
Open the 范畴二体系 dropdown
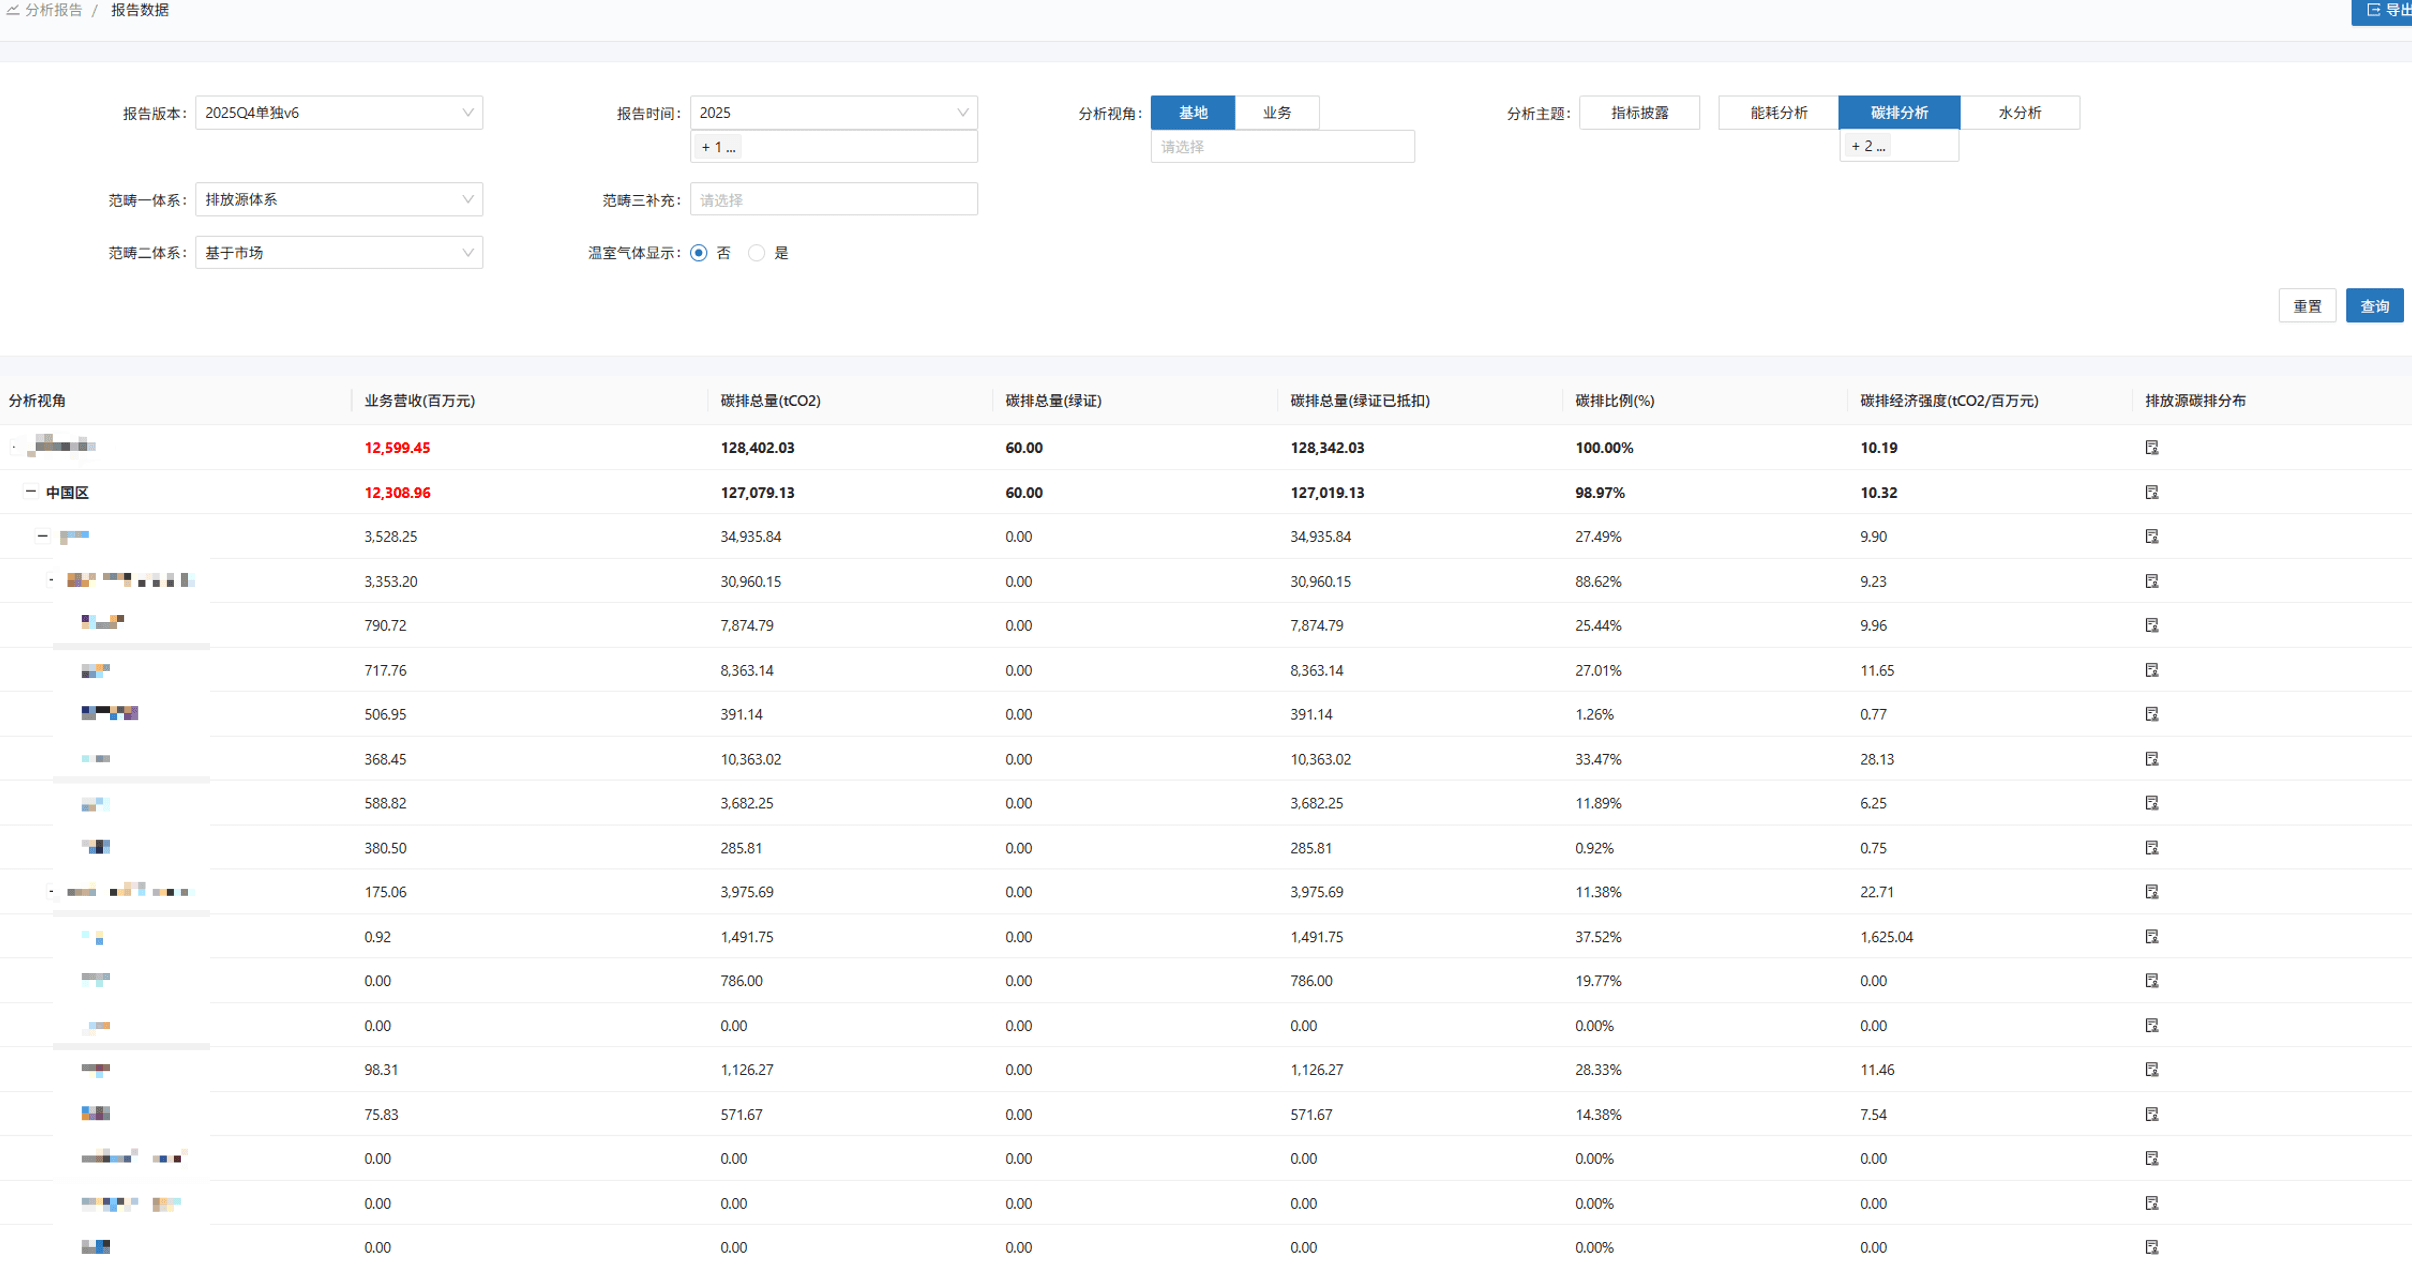(339, 253)
